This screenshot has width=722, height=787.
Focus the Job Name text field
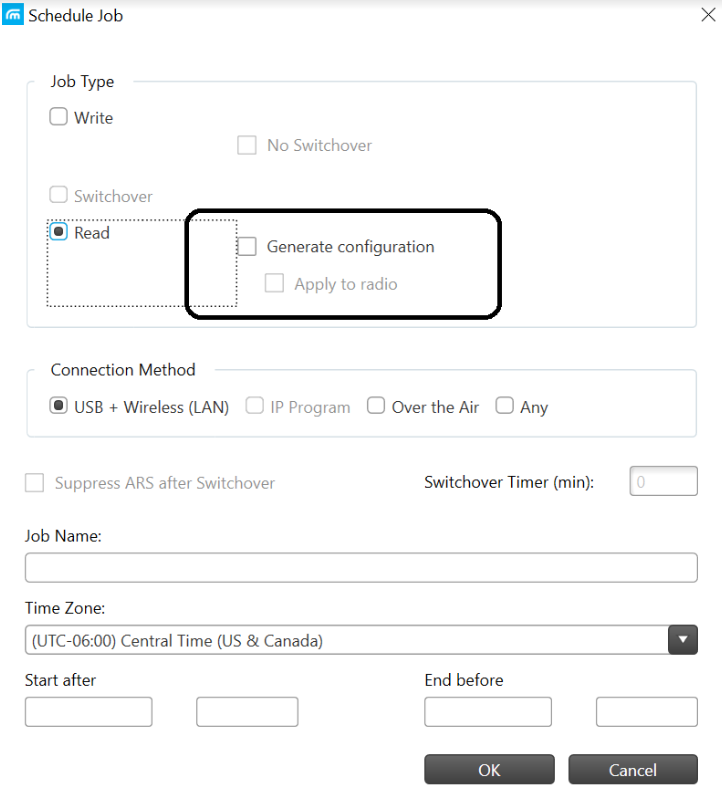[x=361, y=568]
